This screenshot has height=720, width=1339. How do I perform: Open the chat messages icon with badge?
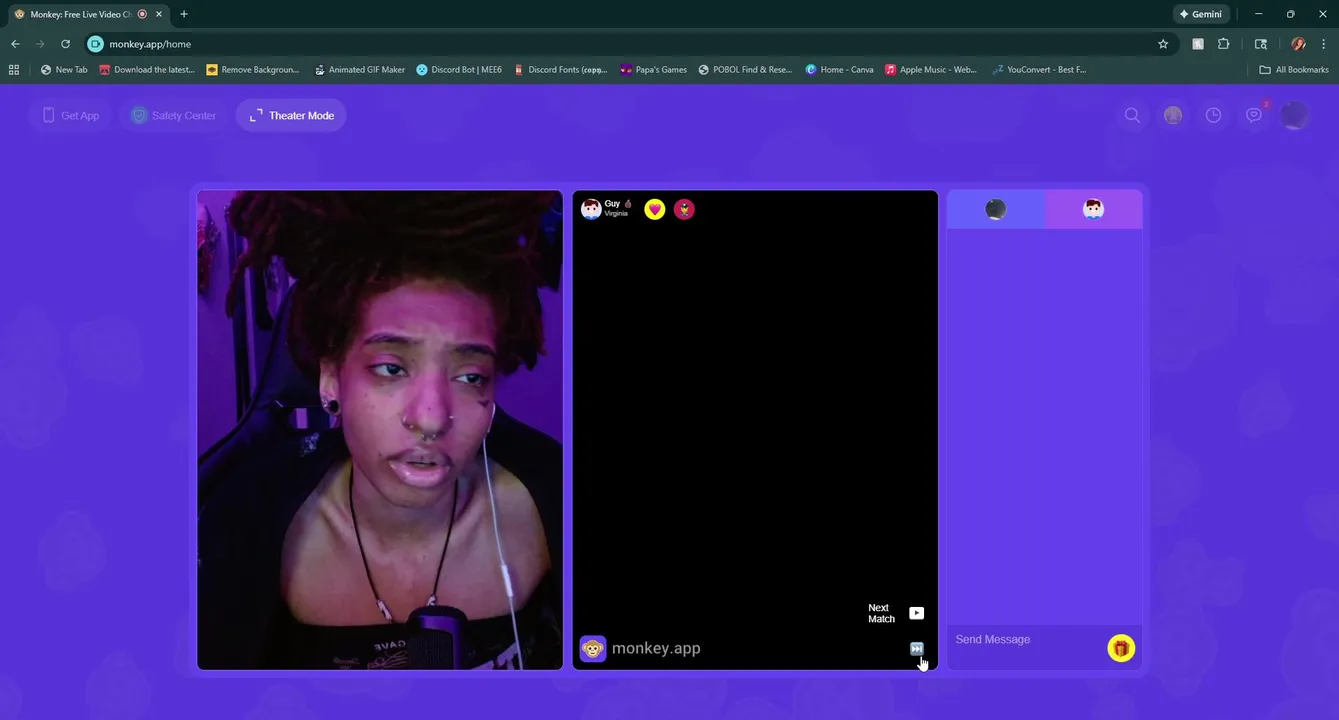[x=1254, y=115]
